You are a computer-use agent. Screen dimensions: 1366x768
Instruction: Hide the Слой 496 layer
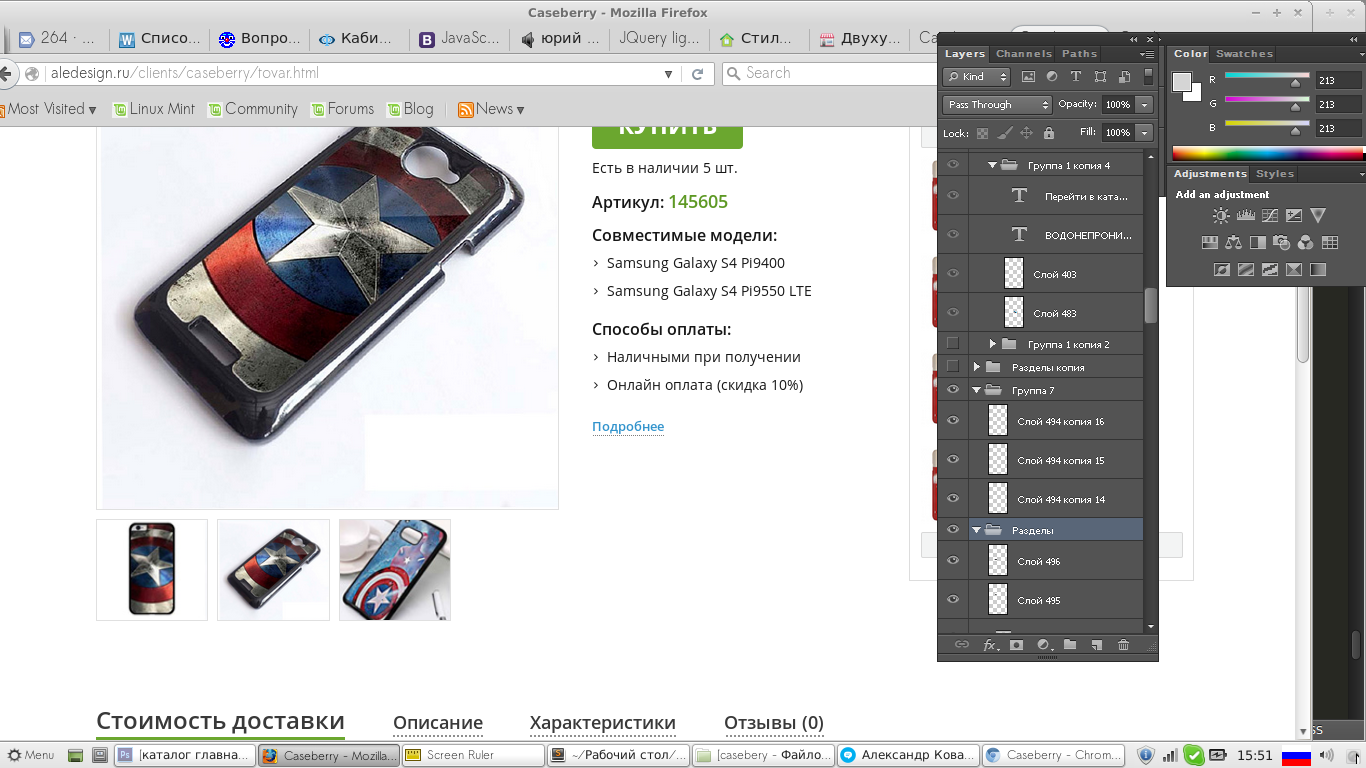coord(953,561)
